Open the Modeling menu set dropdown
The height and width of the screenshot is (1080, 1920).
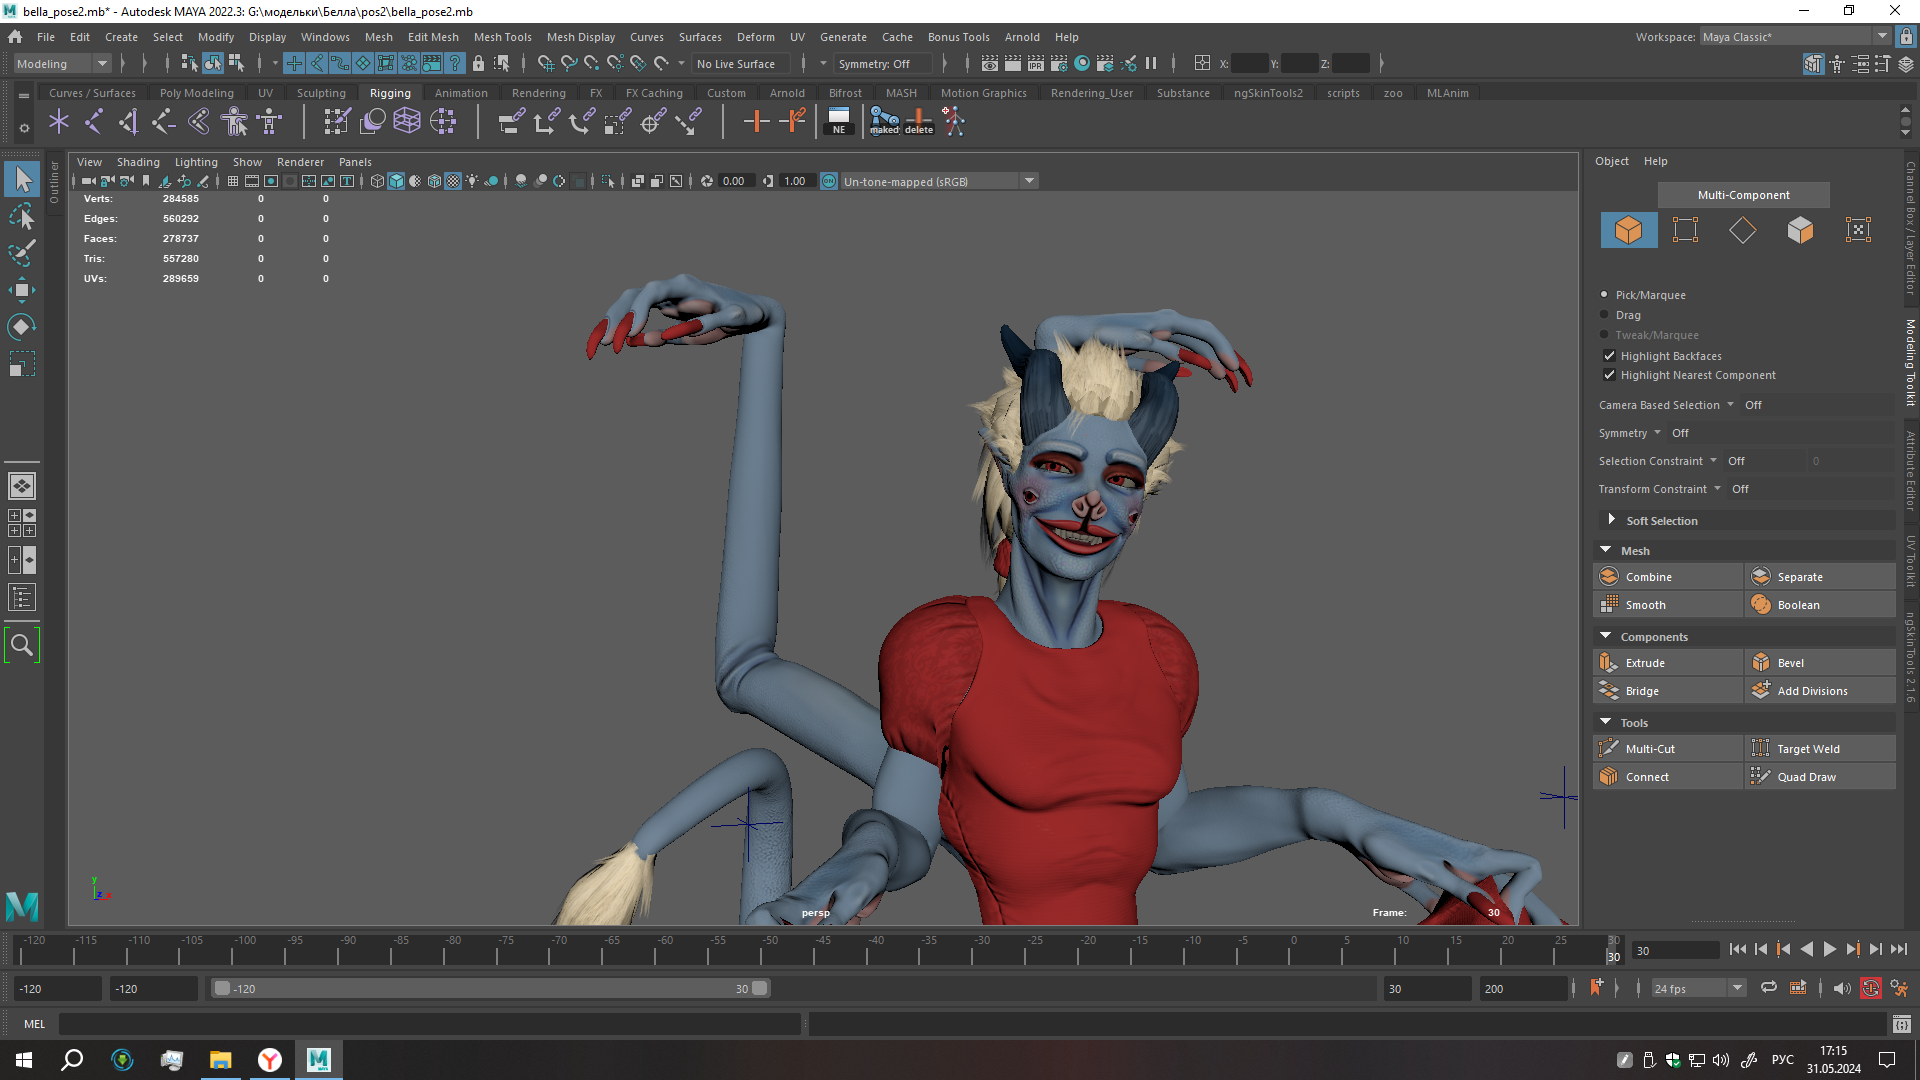pos(62,64)
